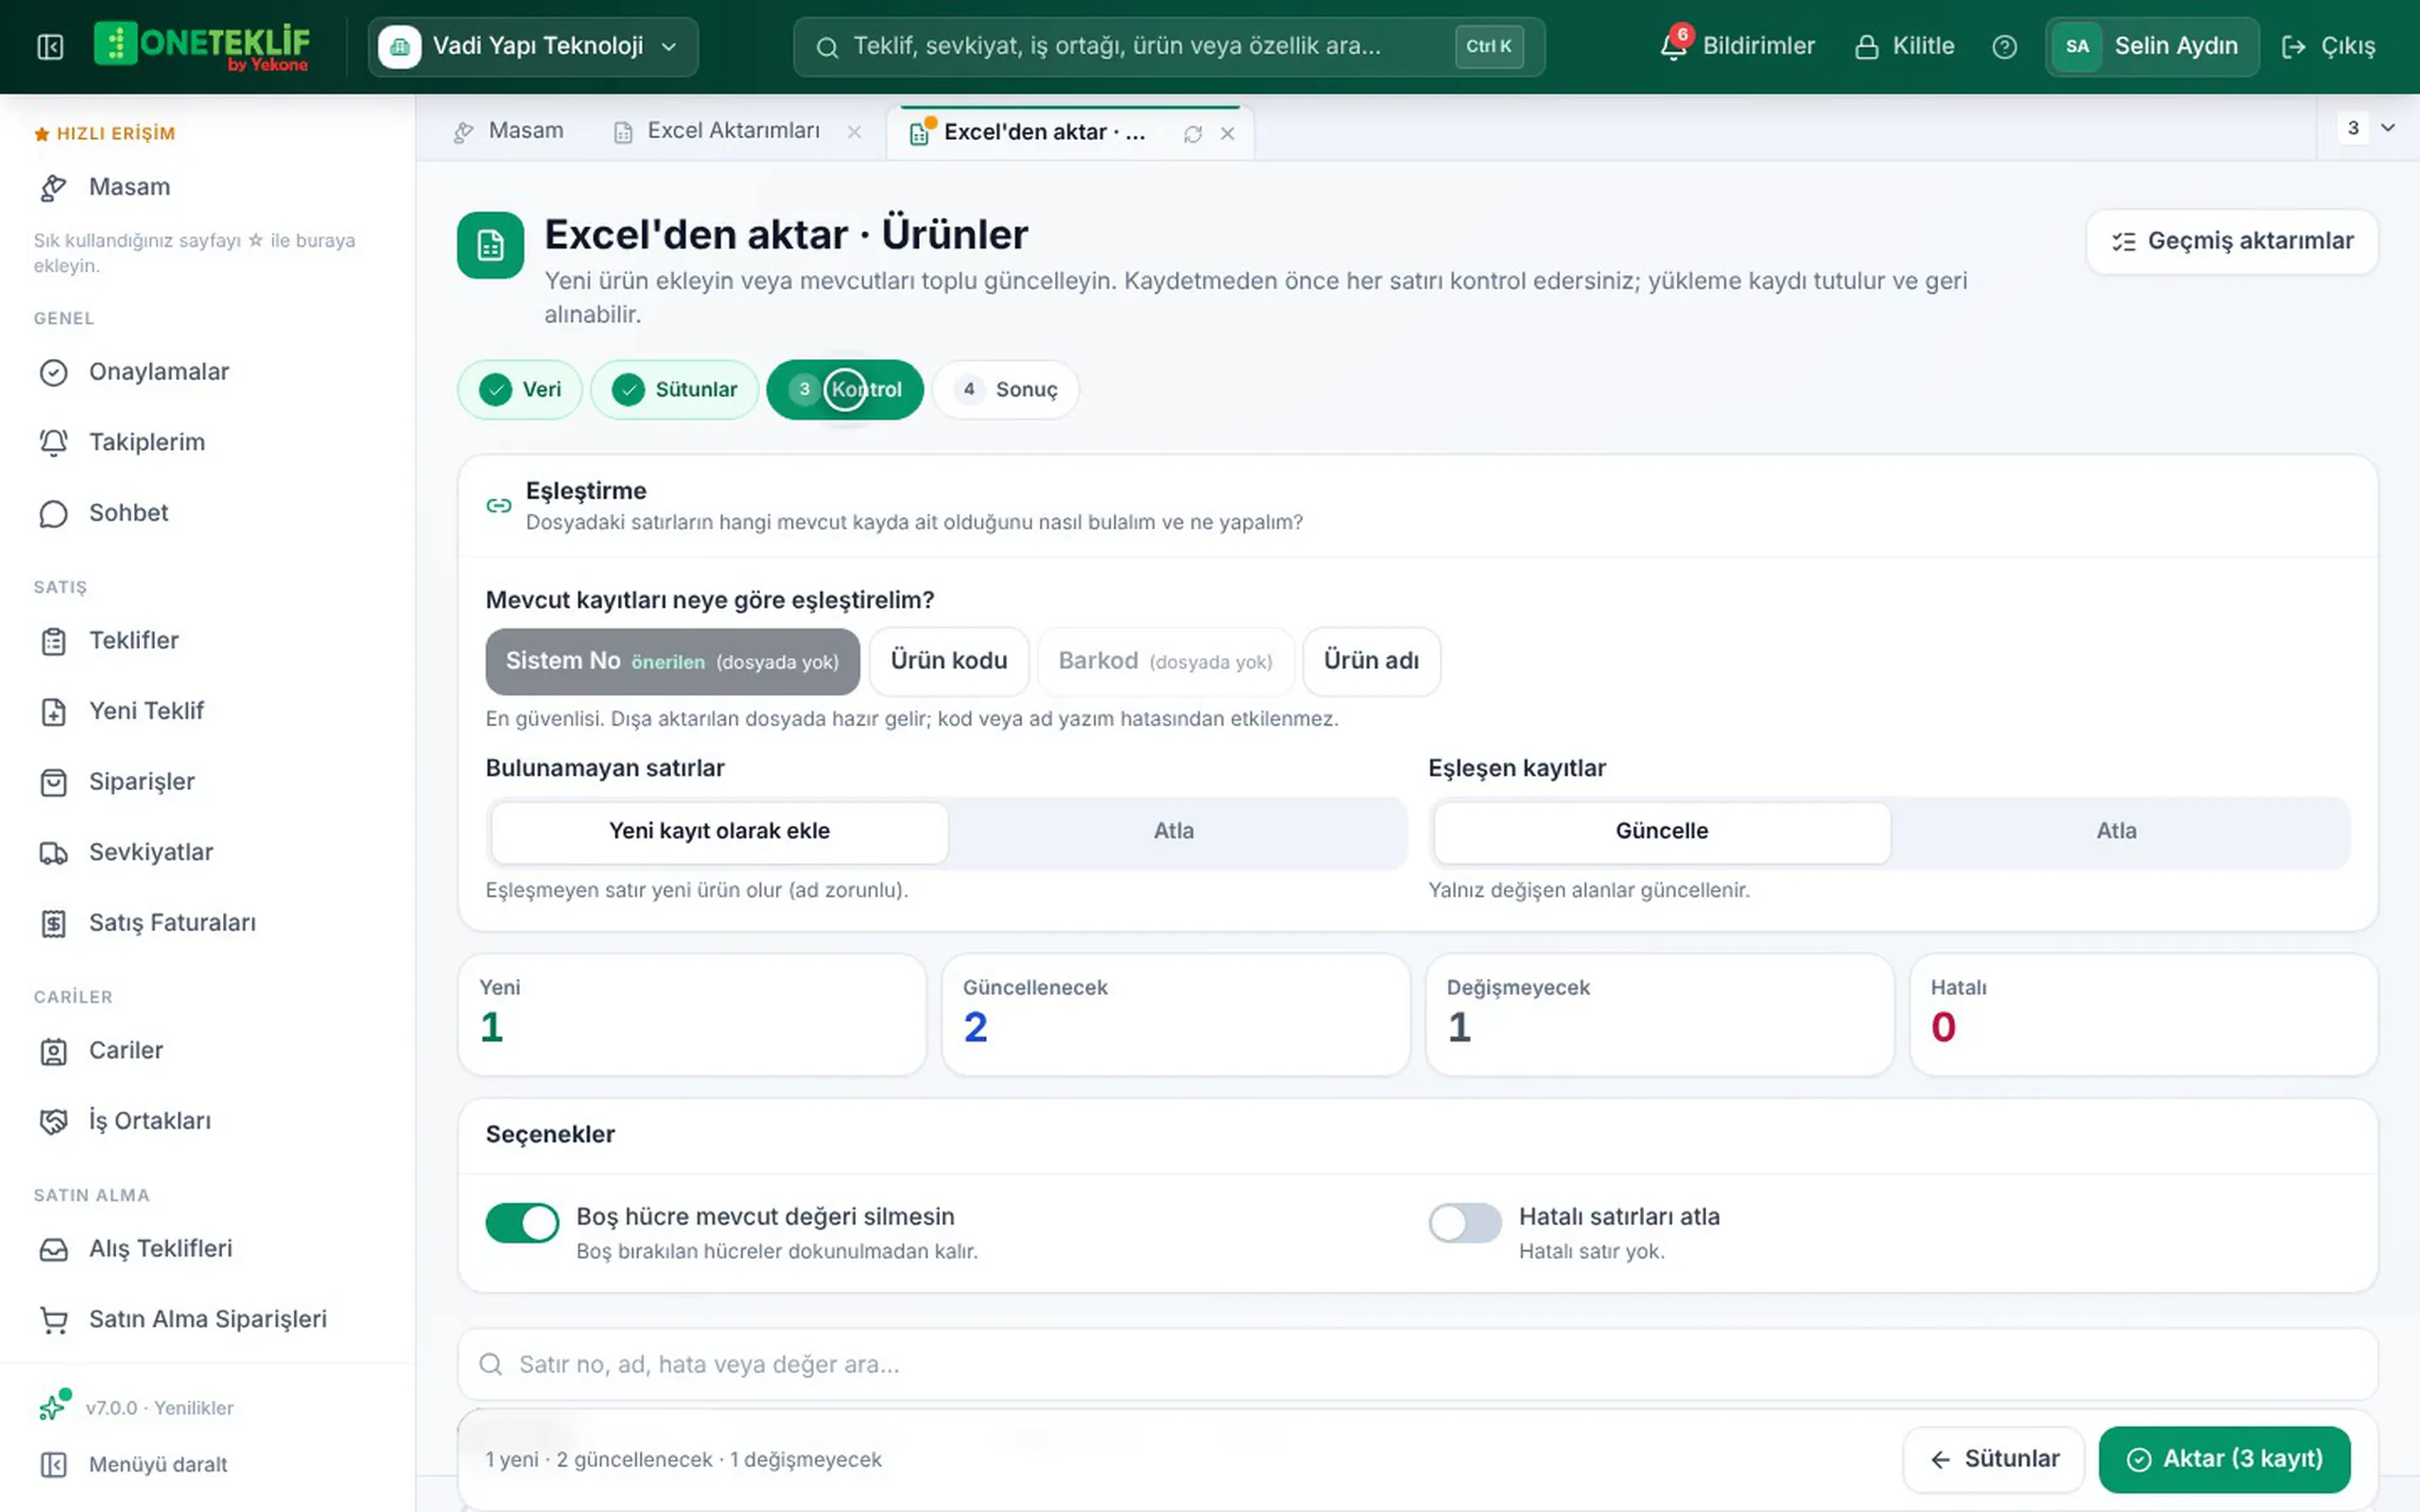Open Geçmiş aktarımlar

[2232, 241]
